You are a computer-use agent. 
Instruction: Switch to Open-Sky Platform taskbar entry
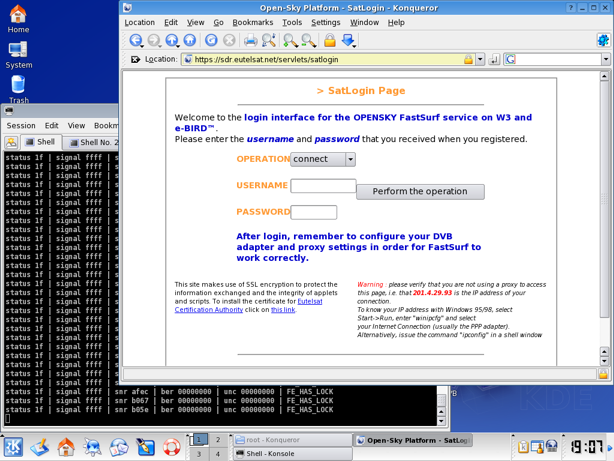(x=414, y=440)
